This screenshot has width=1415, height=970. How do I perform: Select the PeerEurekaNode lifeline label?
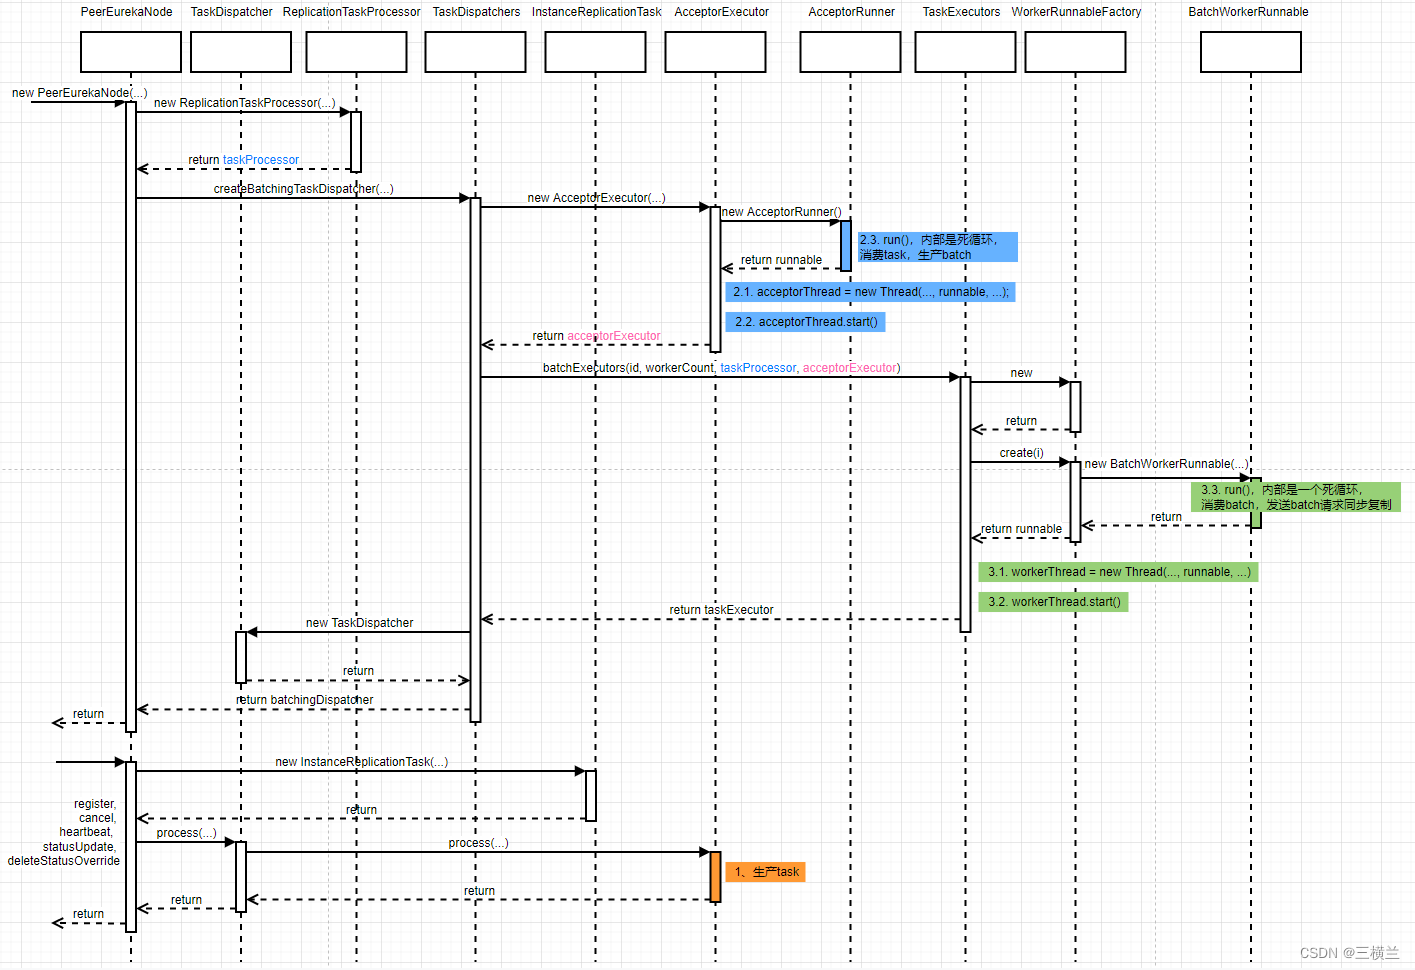126,12
